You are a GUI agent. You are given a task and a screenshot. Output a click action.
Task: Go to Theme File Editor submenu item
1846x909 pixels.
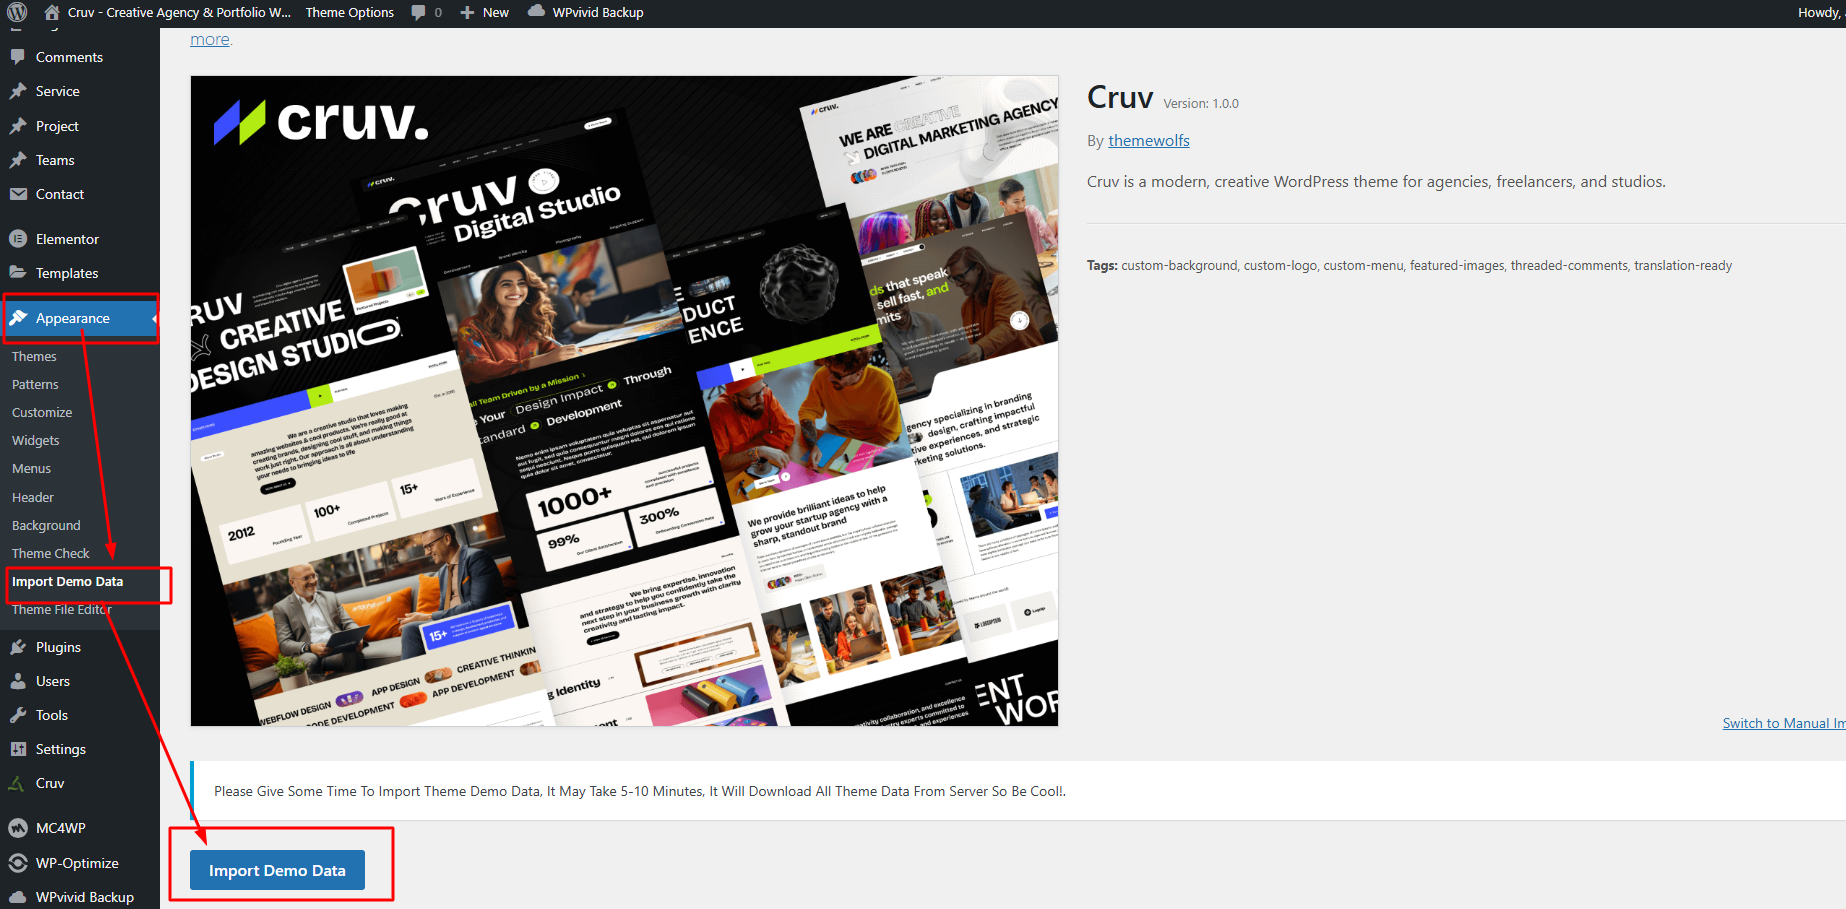(x=61, y=609)
